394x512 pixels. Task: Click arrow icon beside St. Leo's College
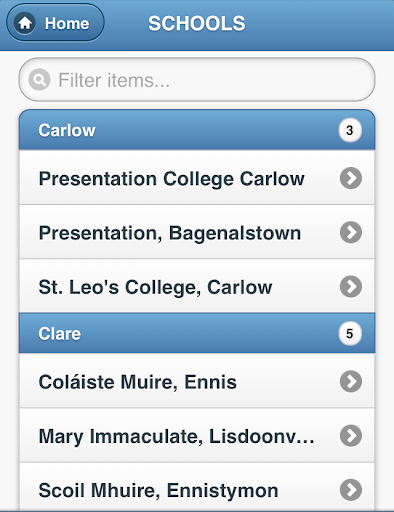point(351,286)
